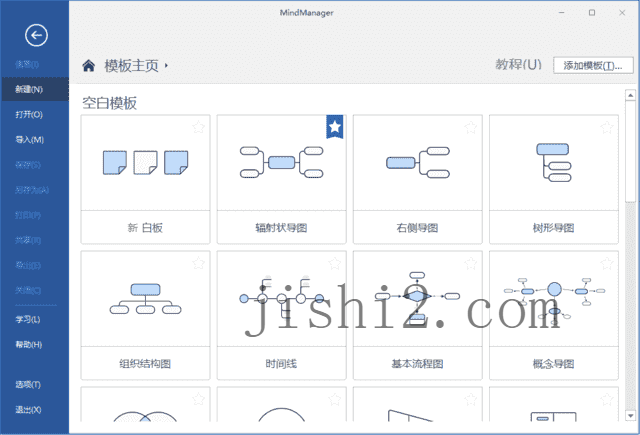This screenshot has width=640, height=435.
Task: Toggle favorite star on 右侧导图 card
Action: tap(471, 127)
